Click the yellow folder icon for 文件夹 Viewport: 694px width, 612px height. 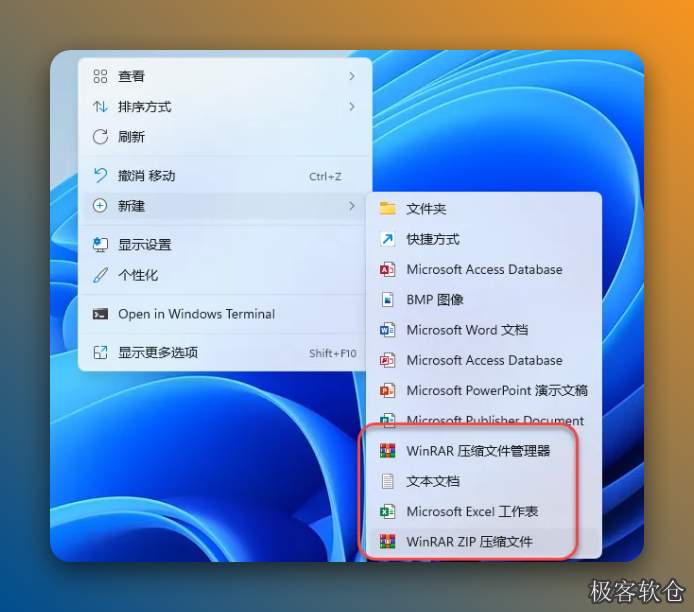(x=388, y=208)
